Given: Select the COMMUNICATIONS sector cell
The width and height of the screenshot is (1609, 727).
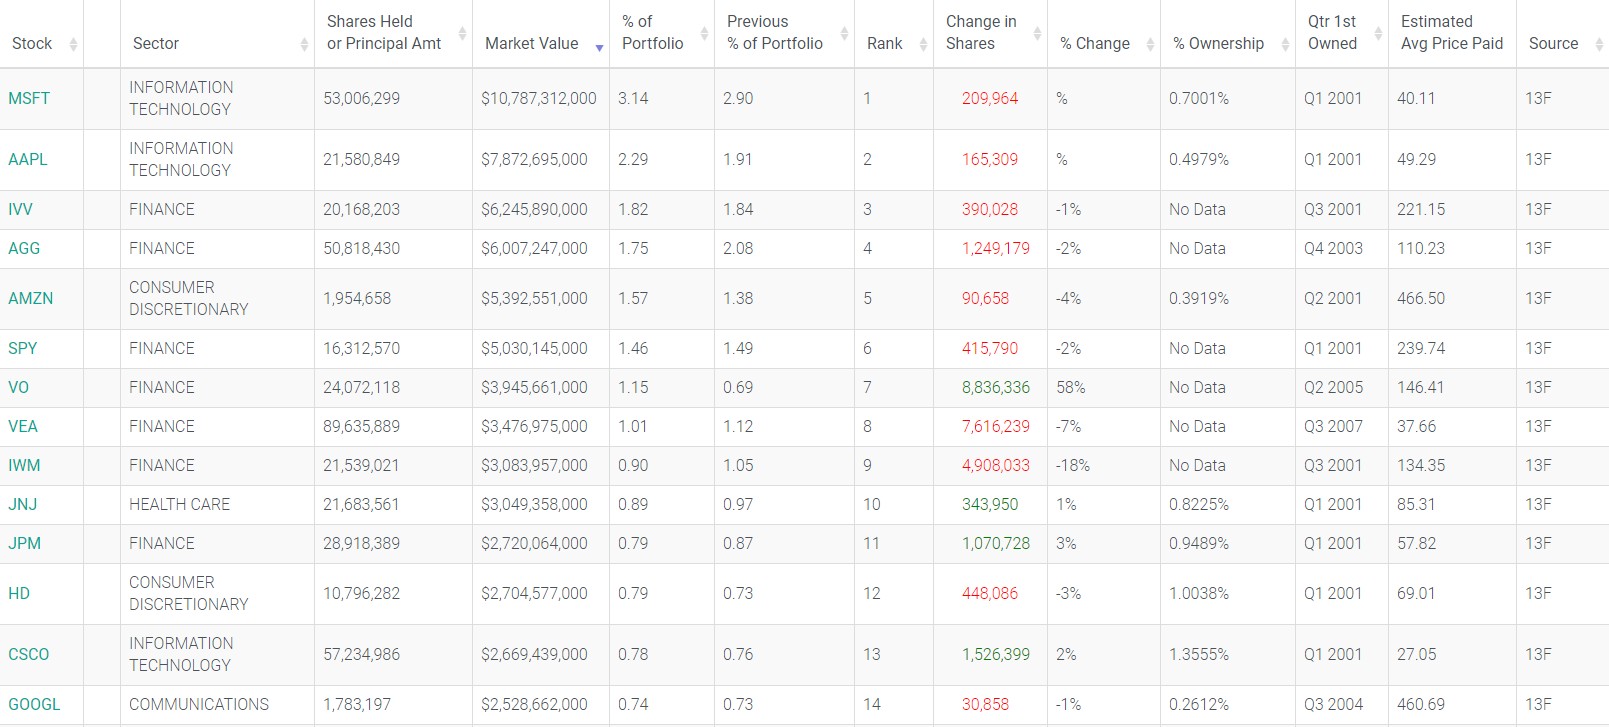Looking at the screenshot, I should point(199,705).
